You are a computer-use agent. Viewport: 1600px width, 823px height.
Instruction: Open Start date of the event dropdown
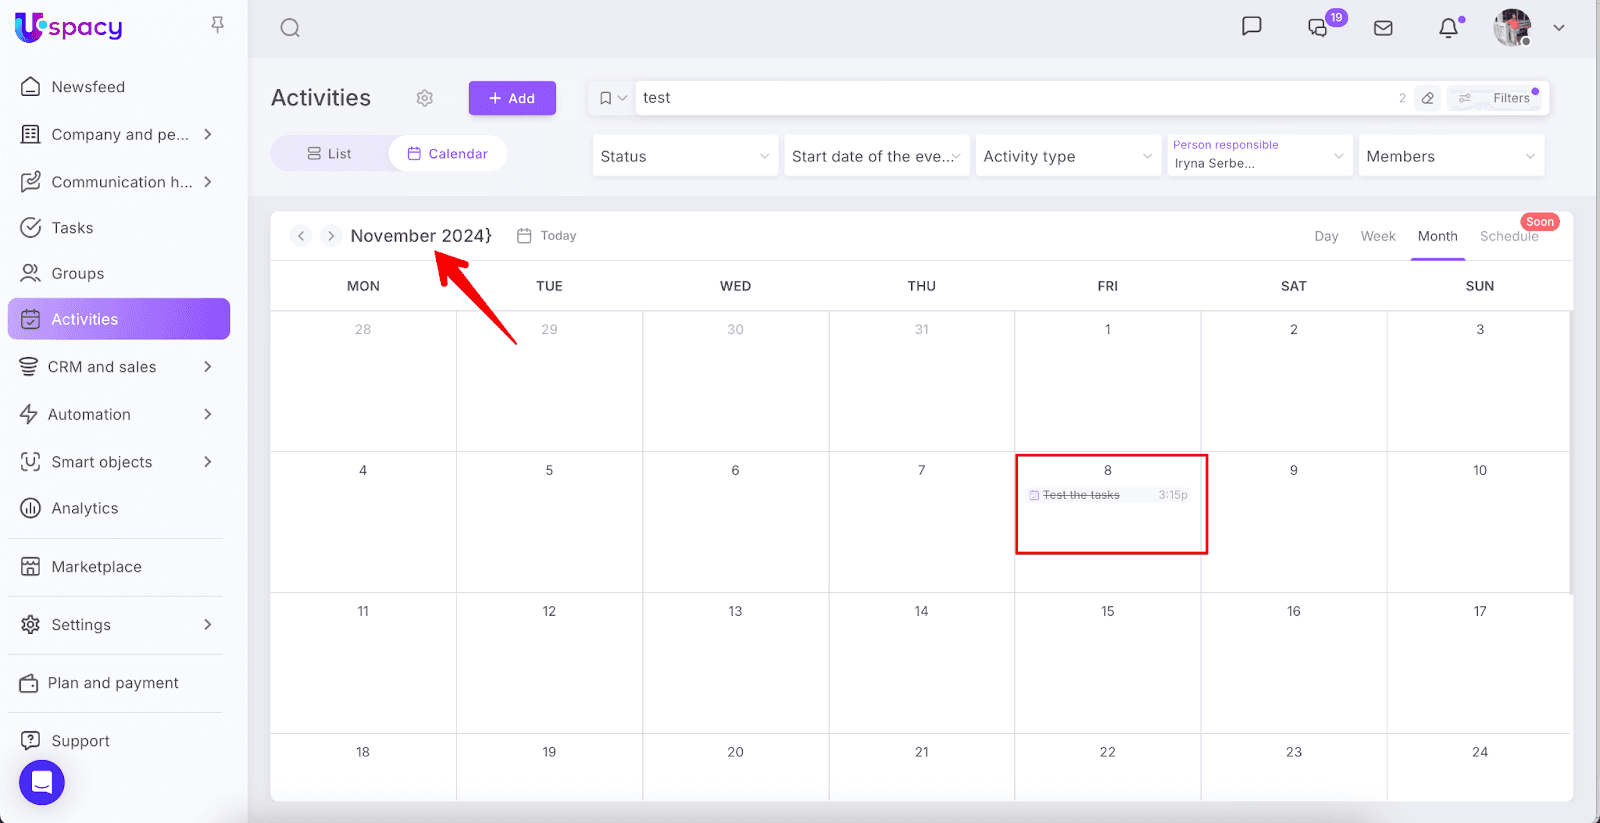coord(877,156)
